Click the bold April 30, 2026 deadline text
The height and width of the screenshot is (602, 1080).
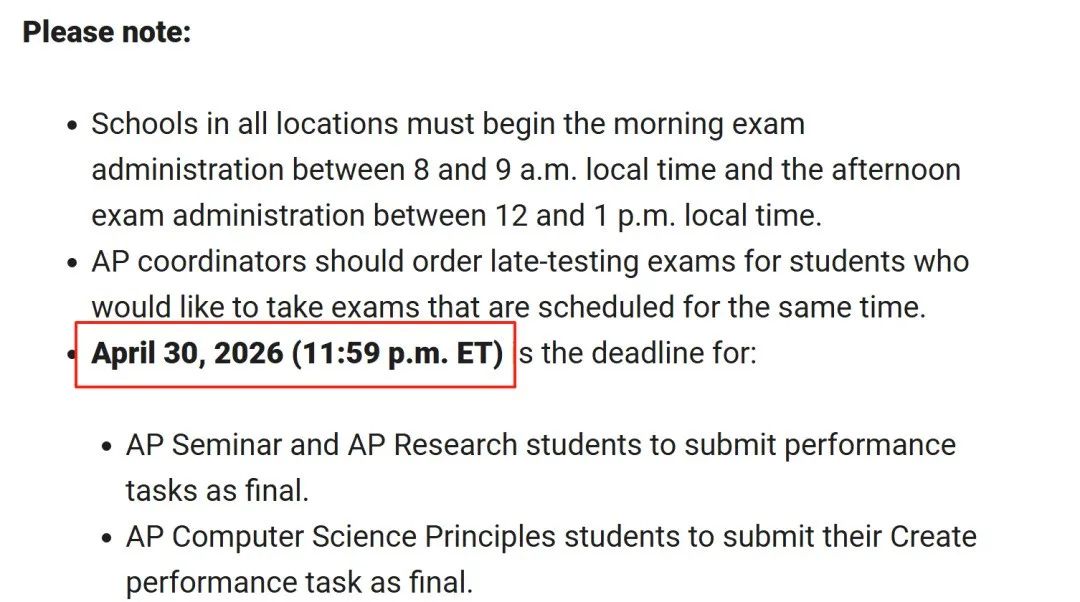pos(297,353)
